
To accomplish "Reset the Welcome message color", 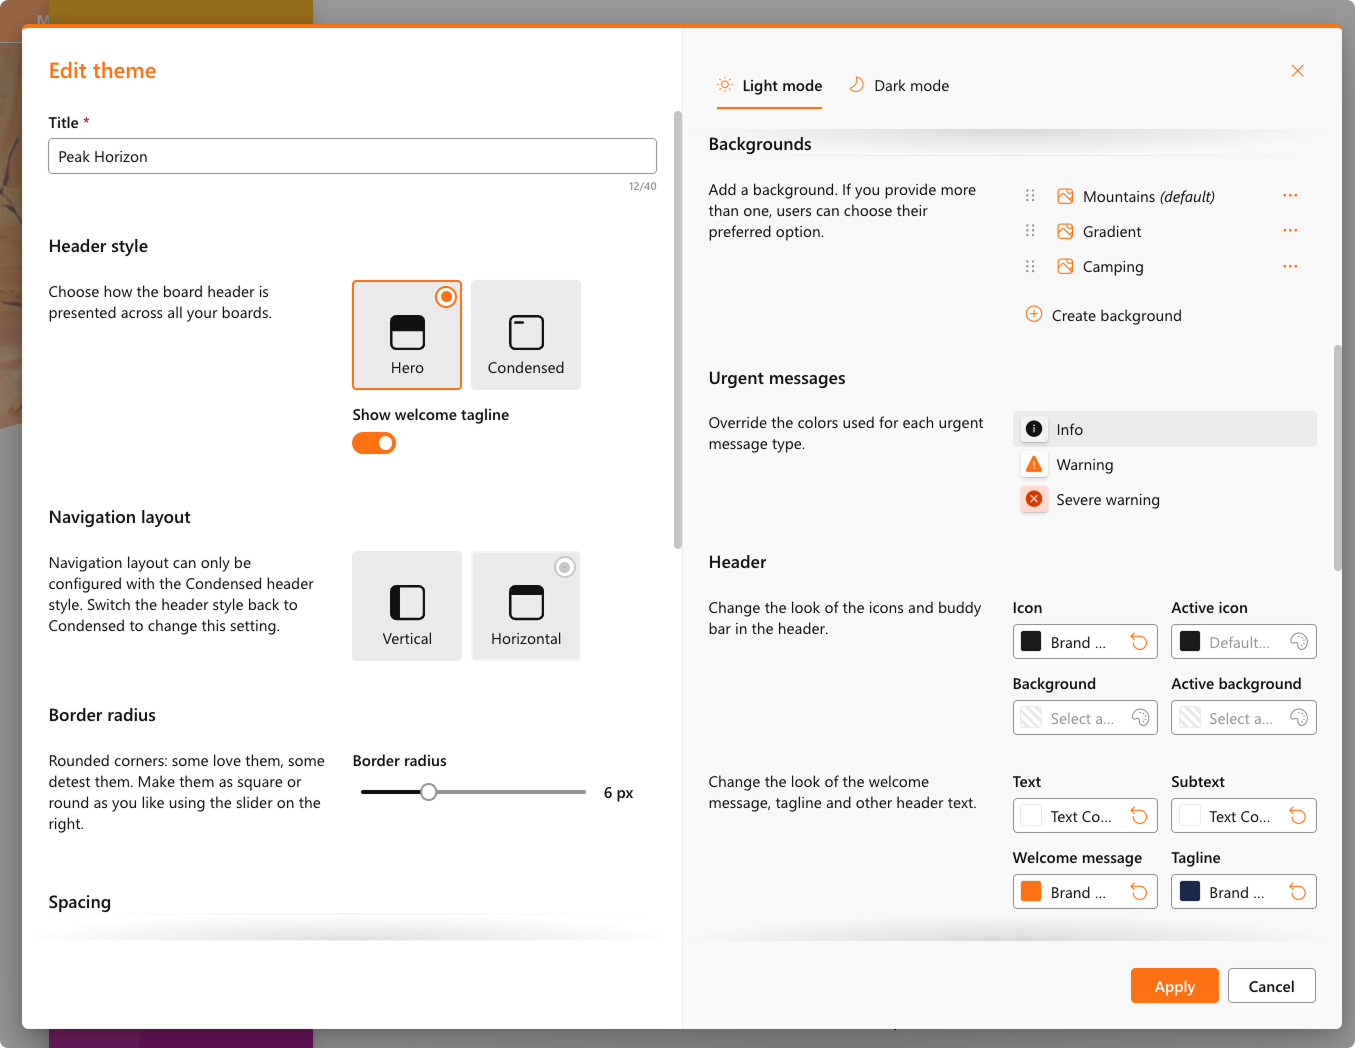I will pos(1139,892).
